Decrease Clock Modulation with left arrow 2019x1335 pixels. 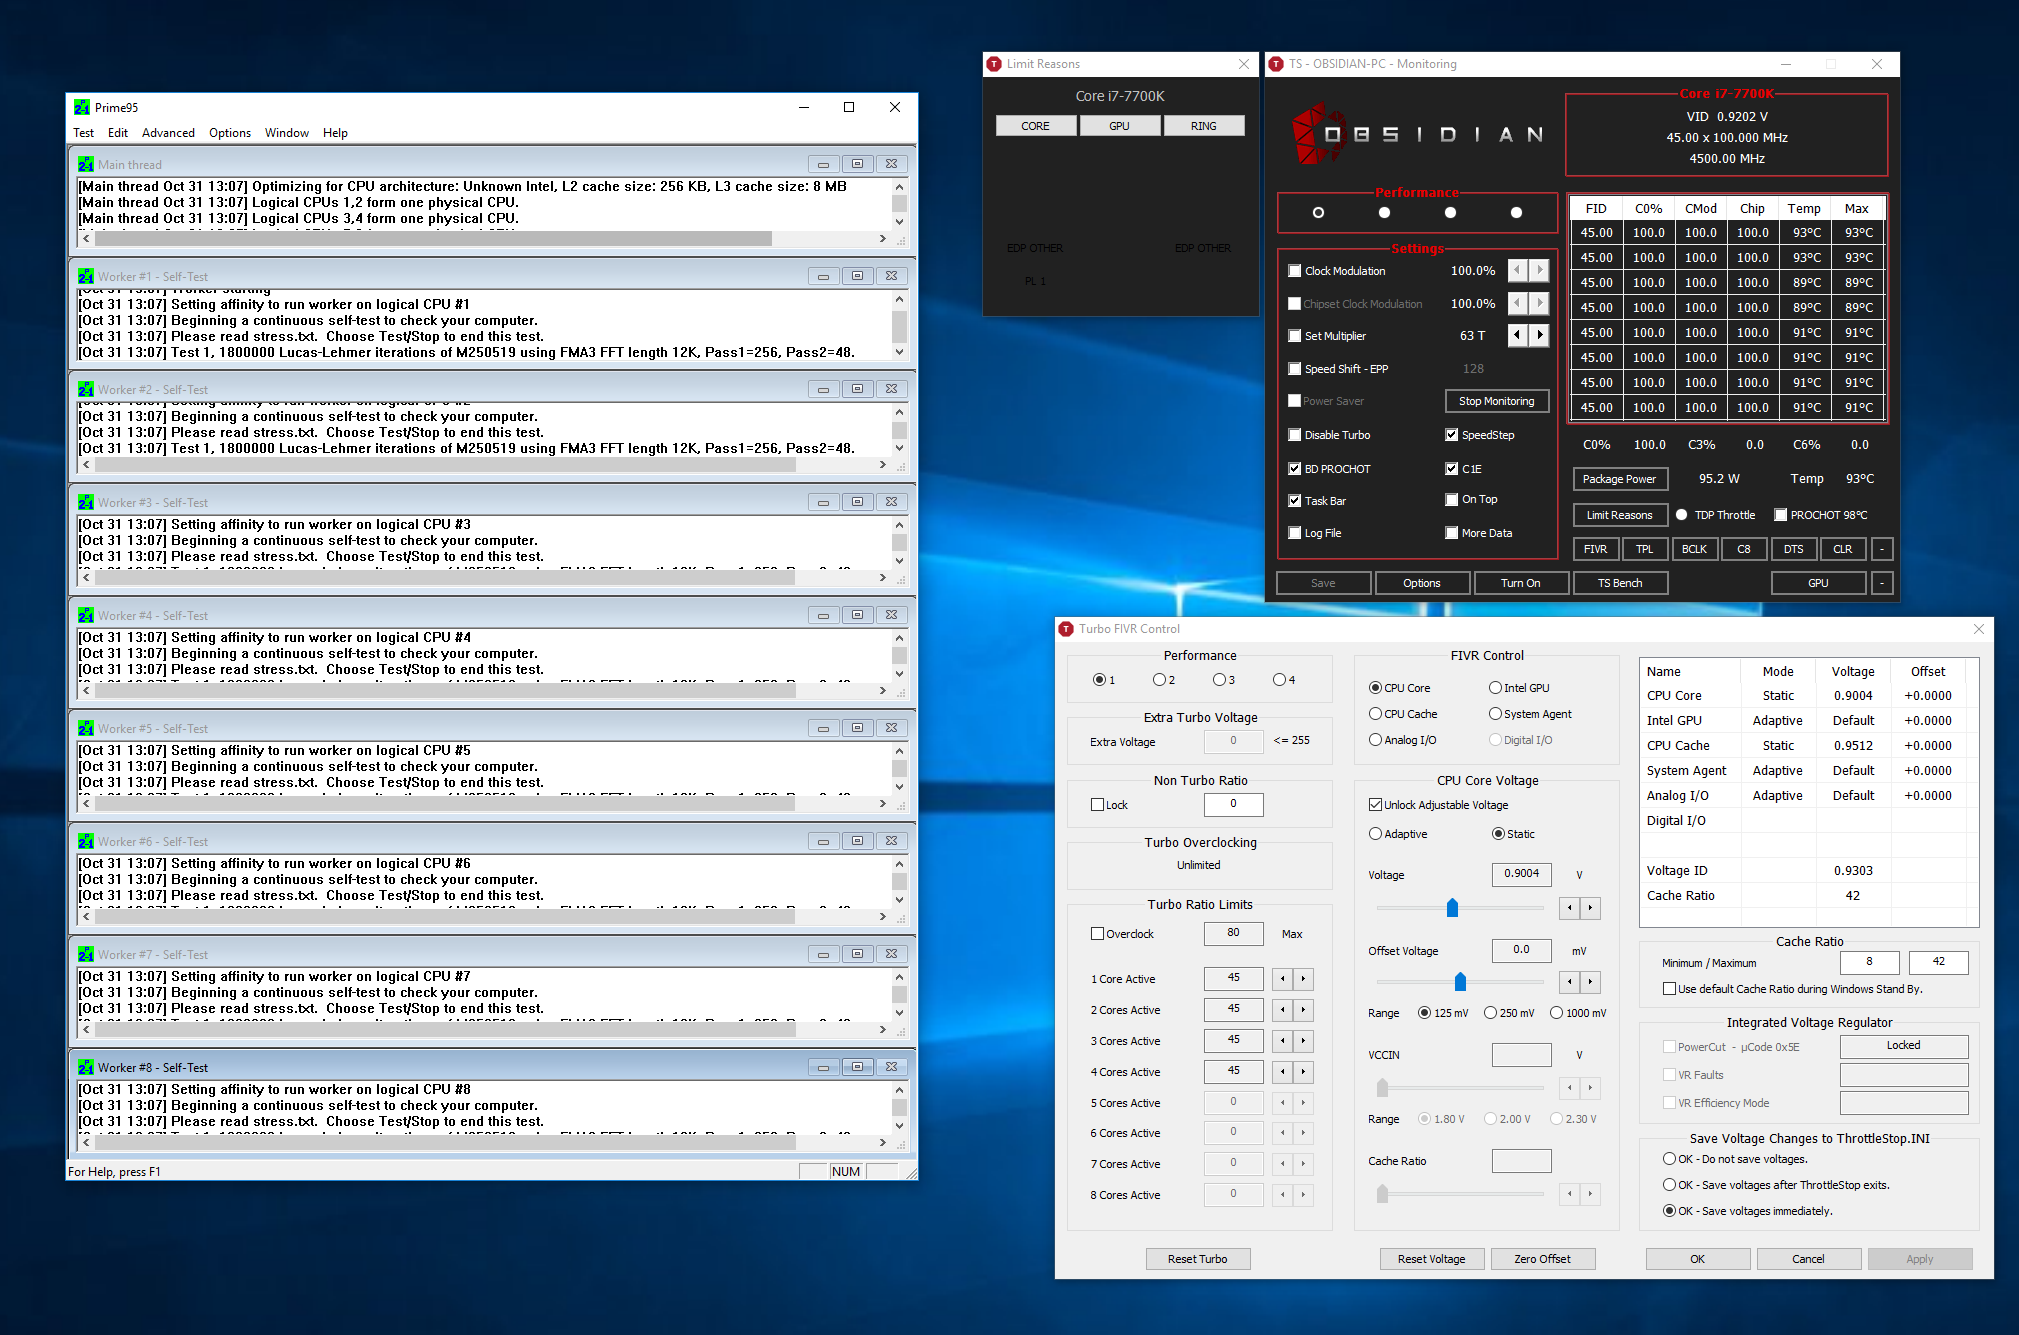(x=1518, y=270)
